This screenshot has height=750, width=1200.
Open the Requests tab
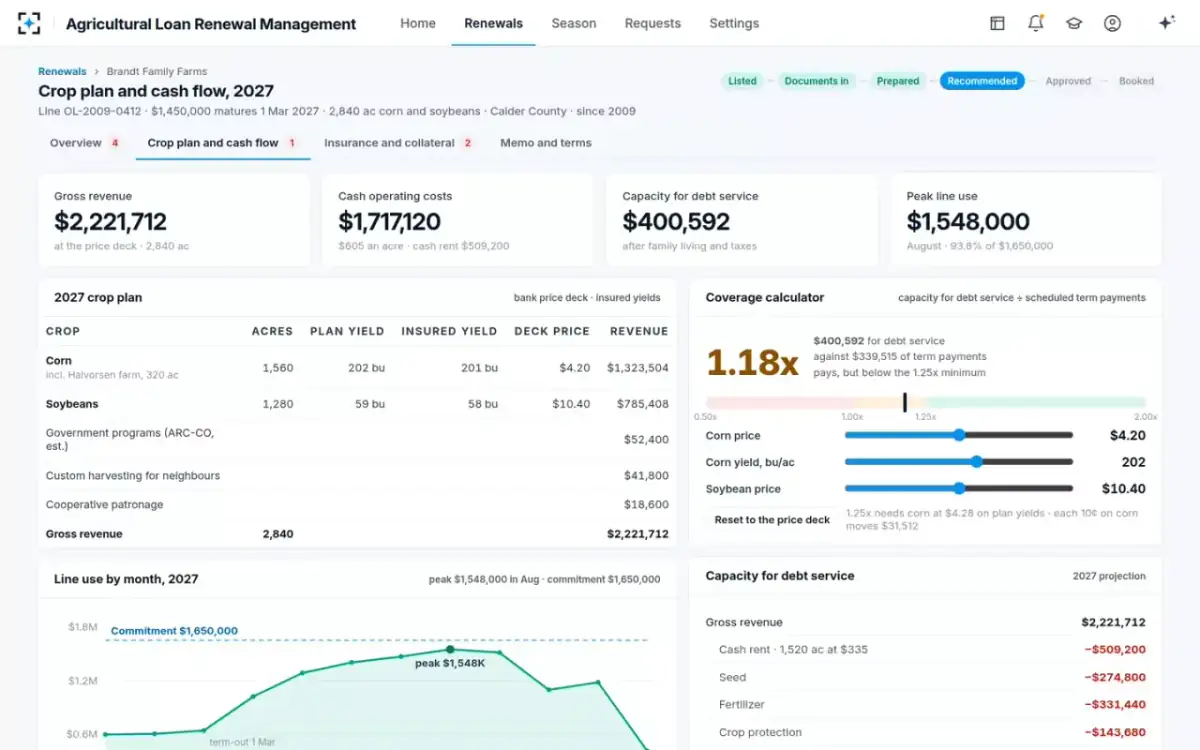click(653, 23)
